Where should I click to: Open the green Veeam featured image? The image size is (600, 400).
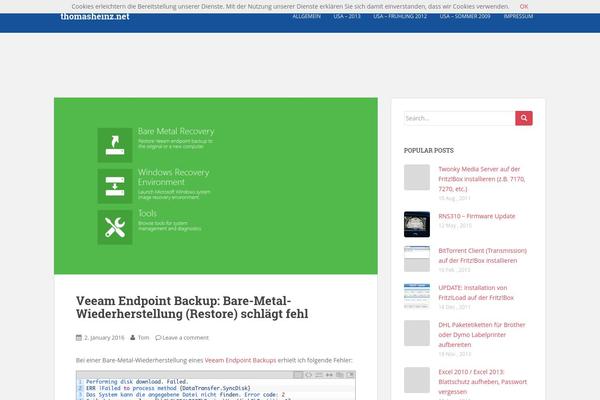click(216, 186)
